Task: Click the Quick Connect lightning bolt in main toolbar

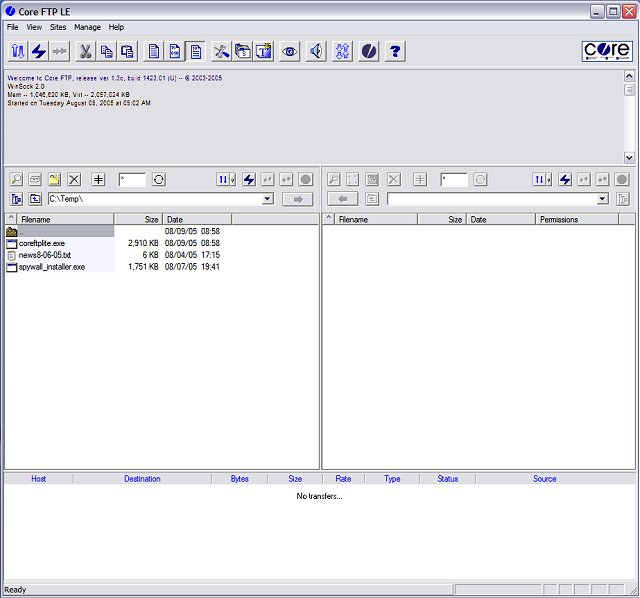Action: coord(39,51)
